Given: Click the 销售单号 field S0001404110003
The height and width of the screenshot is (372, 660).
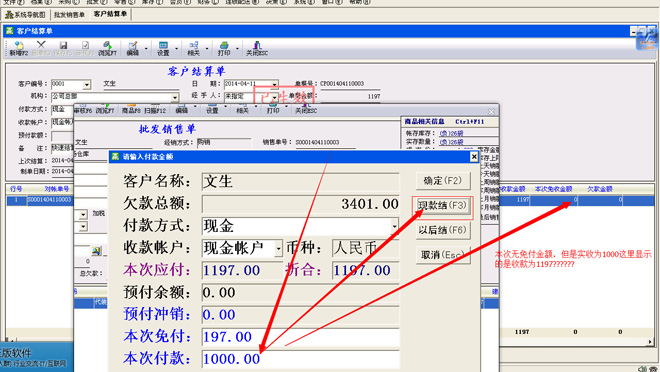Looking at the screenshot, I should pos(325,142).
